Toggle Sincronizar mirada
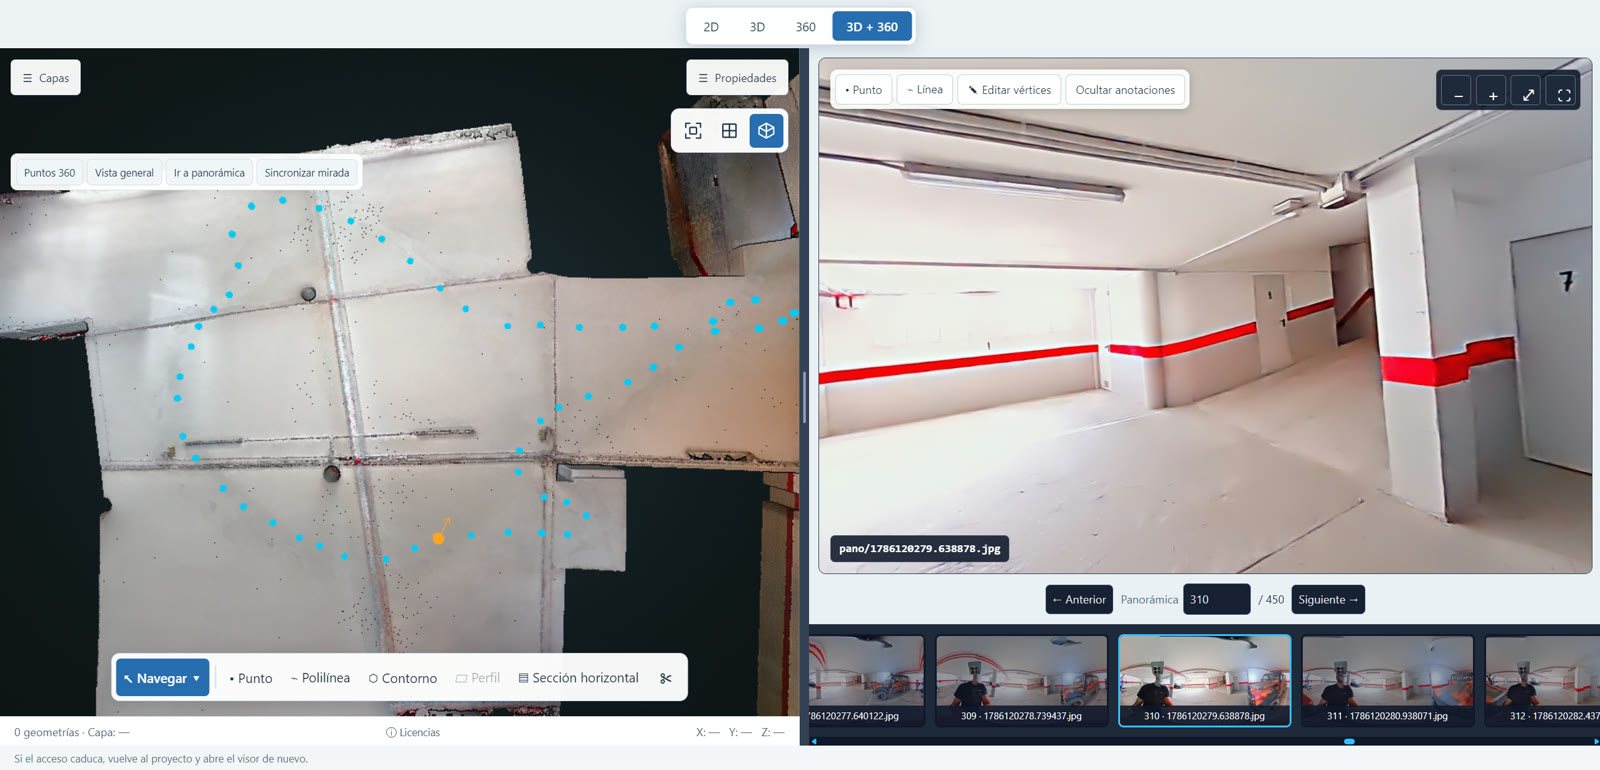This screenshot has width=1600, height=770. [307, 173]
